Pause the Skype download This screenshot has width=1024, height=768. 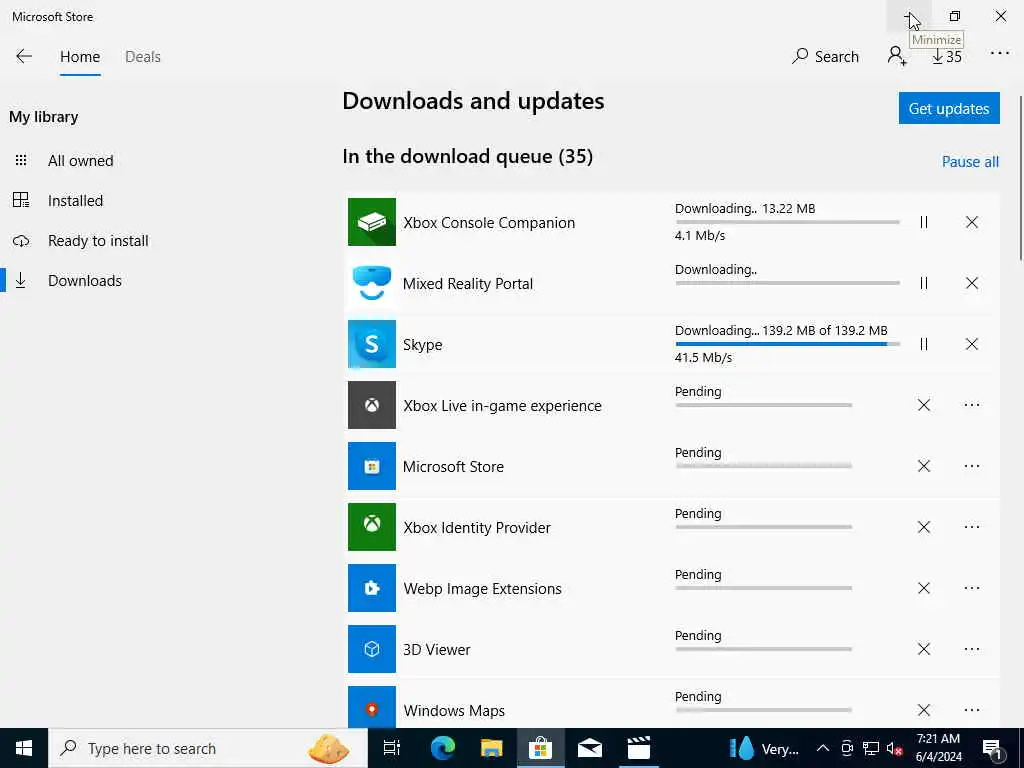(x=923, y=344)
